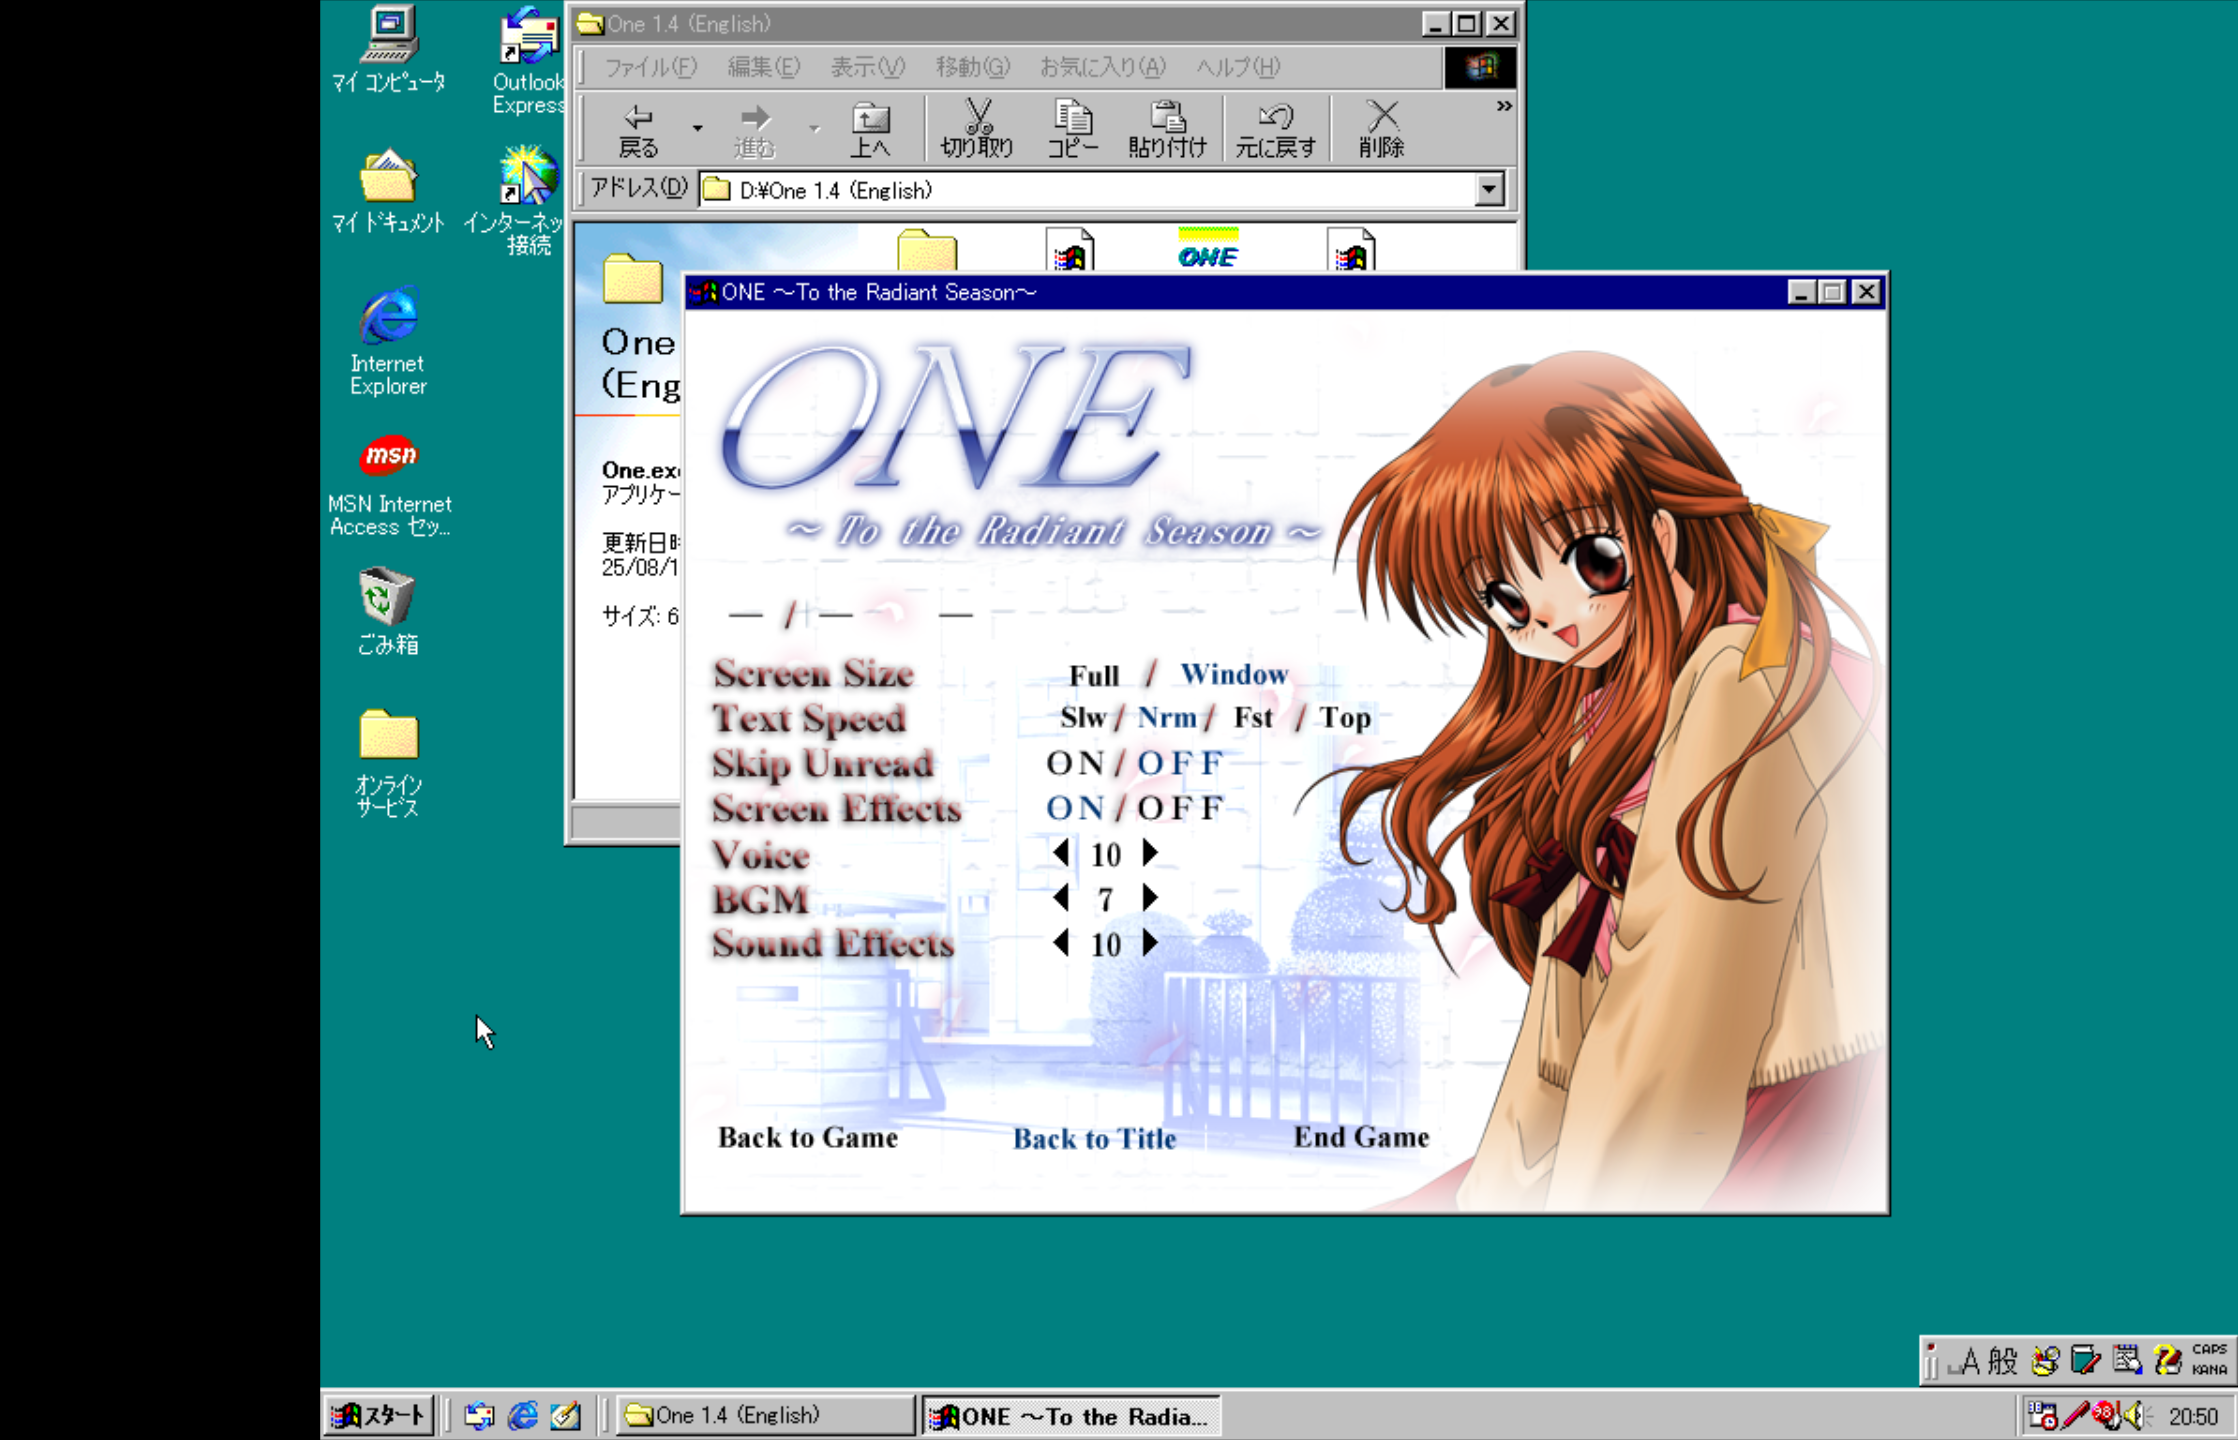Turn Skip Unread ON
This screenshot has width=2238, height=1440.
[x=1075, y=763]
